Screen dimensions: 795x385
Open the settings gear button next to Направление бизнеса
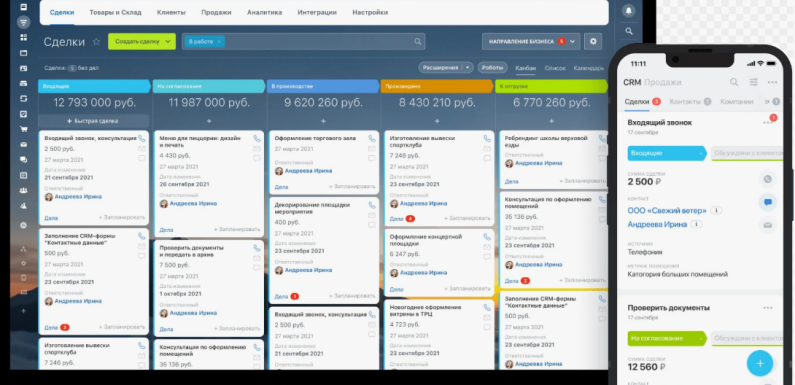pos(593,42)
